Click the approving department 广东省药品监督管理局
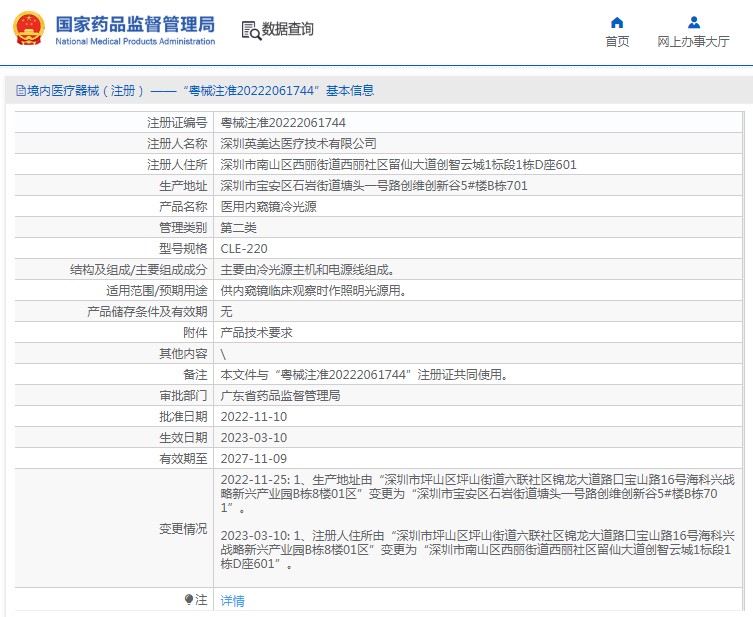Image resolution: width=753 pixels, height=617 pixels. pyautogui.click(x=280, y=396)
